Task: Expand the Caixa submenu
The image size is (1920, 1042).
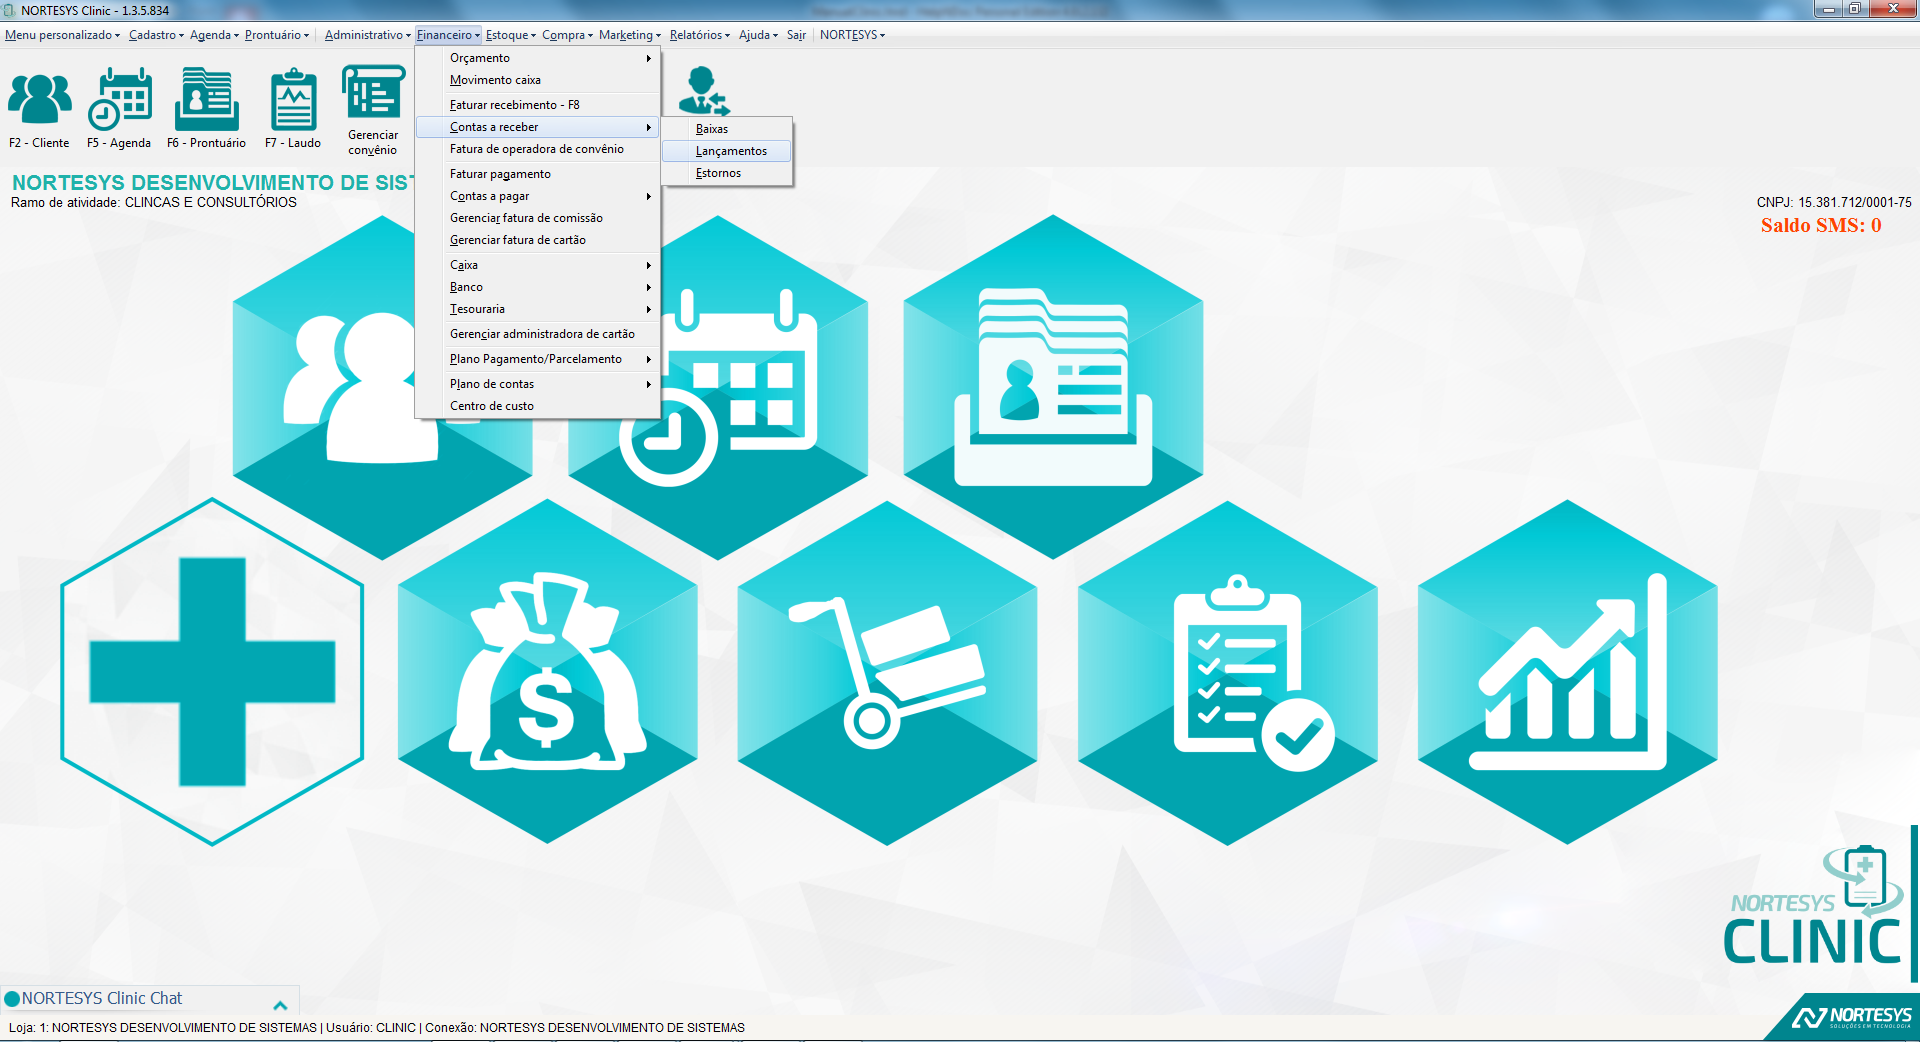Action: tap(538, 265)
